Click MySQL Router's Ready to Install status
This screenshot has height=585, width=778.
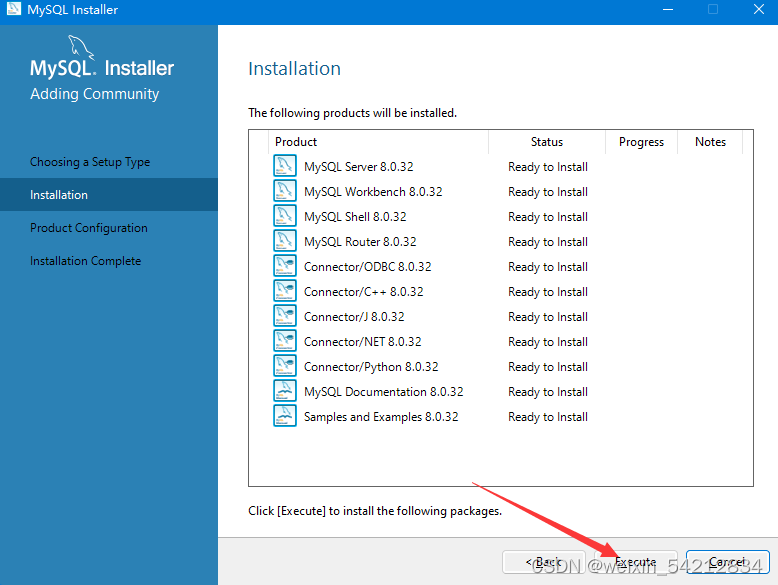(548, 242)
